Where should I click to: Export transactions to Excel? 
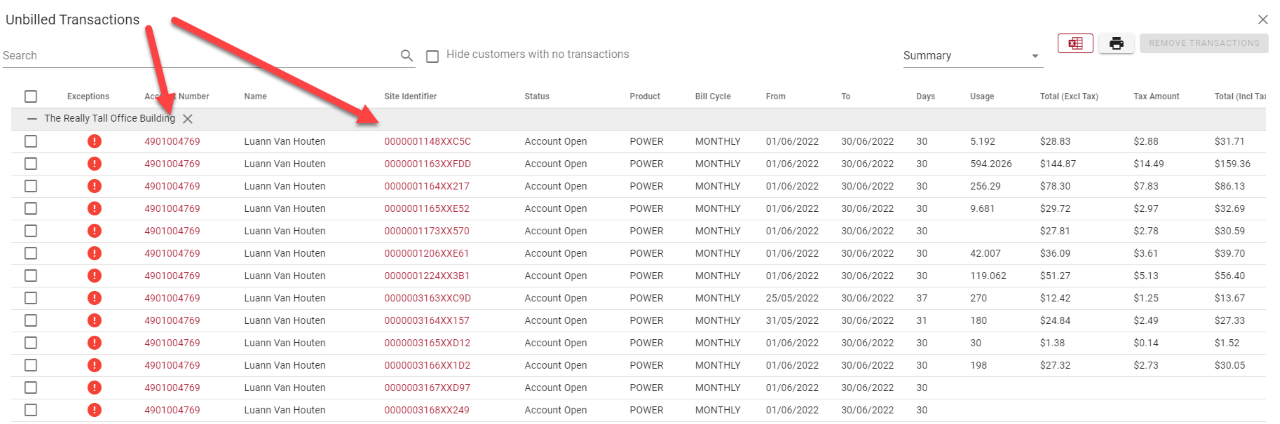point(1075,43)
